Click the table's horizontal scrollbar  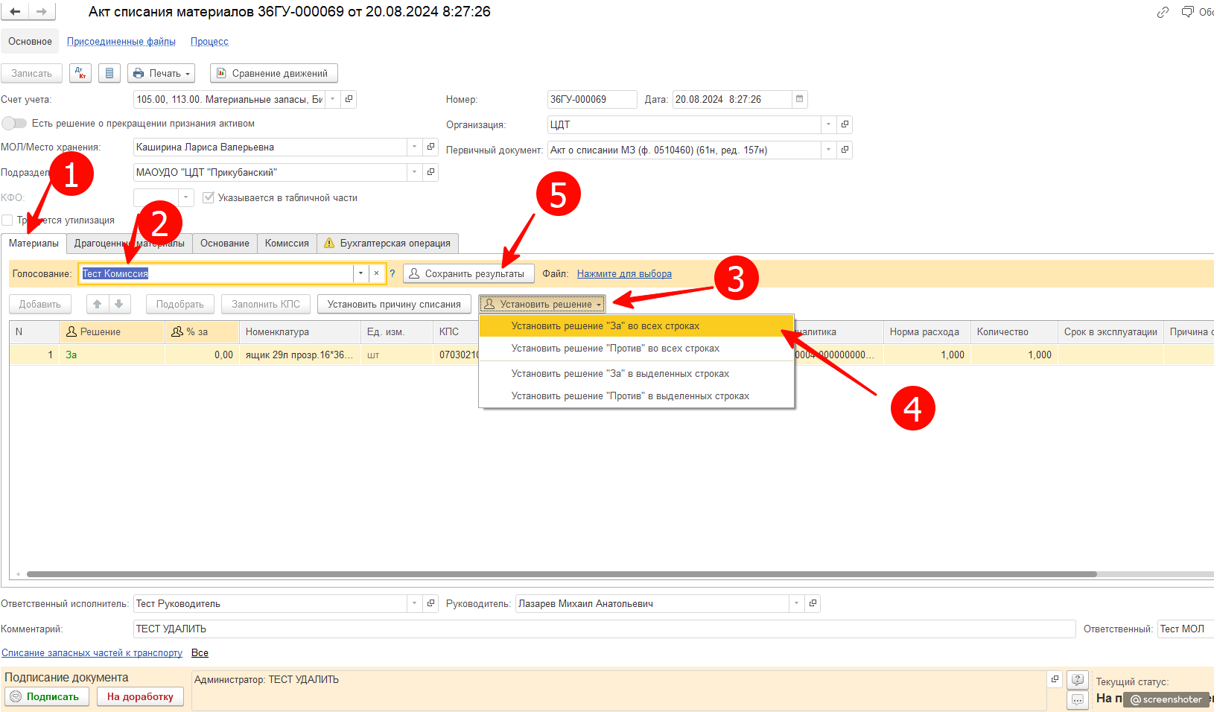click(560, 574)
